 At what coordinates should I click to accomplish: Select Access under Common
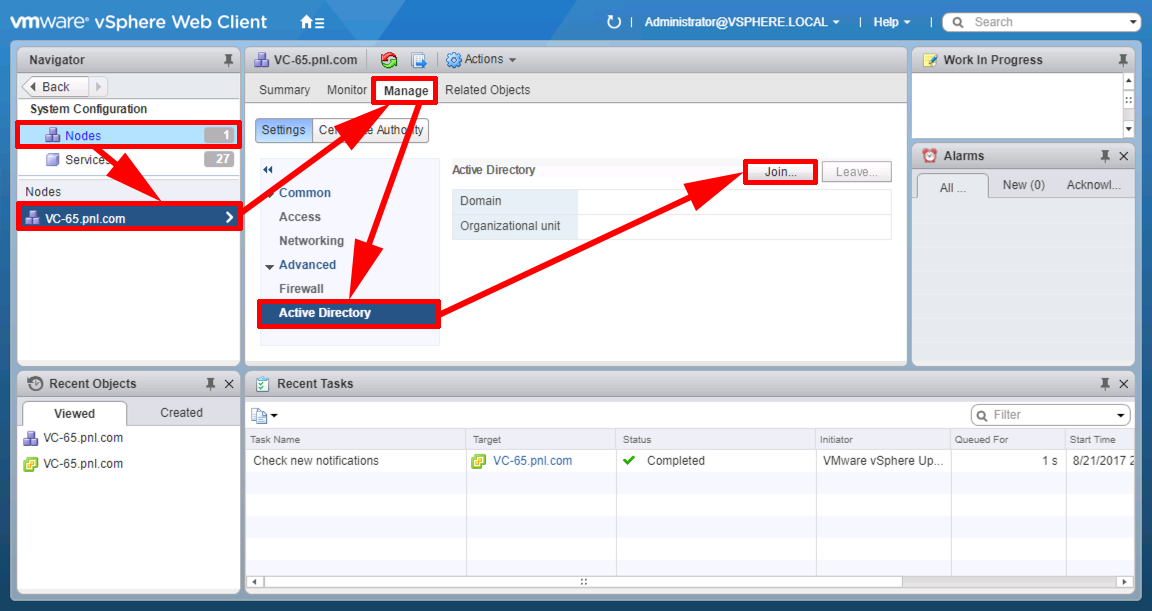(300, 217)
